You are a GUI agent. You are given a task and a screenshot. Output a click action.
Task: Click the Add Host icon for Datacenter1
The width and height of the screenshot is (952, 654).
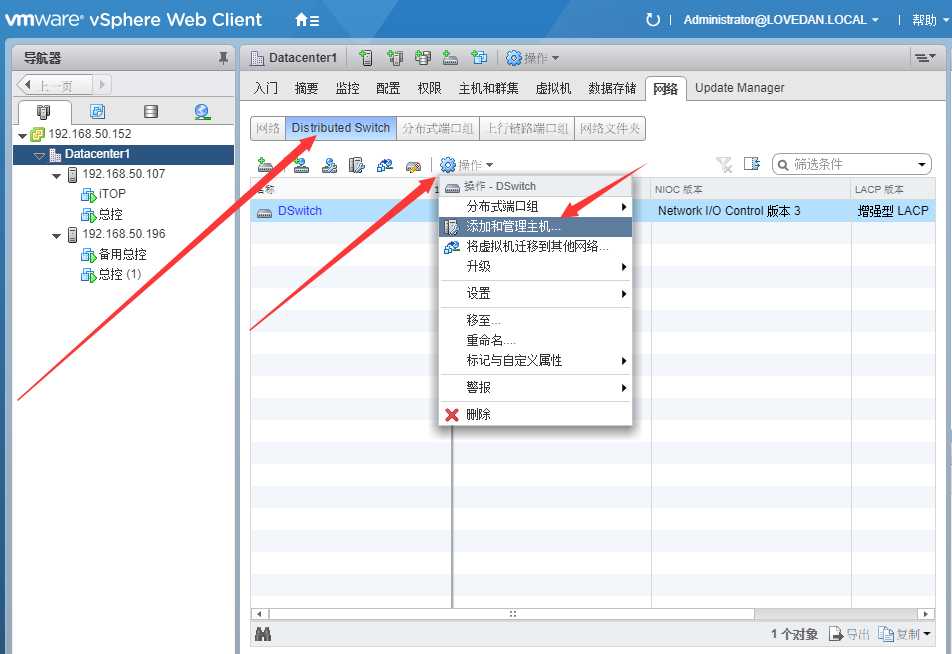click(x=366, y=58)
